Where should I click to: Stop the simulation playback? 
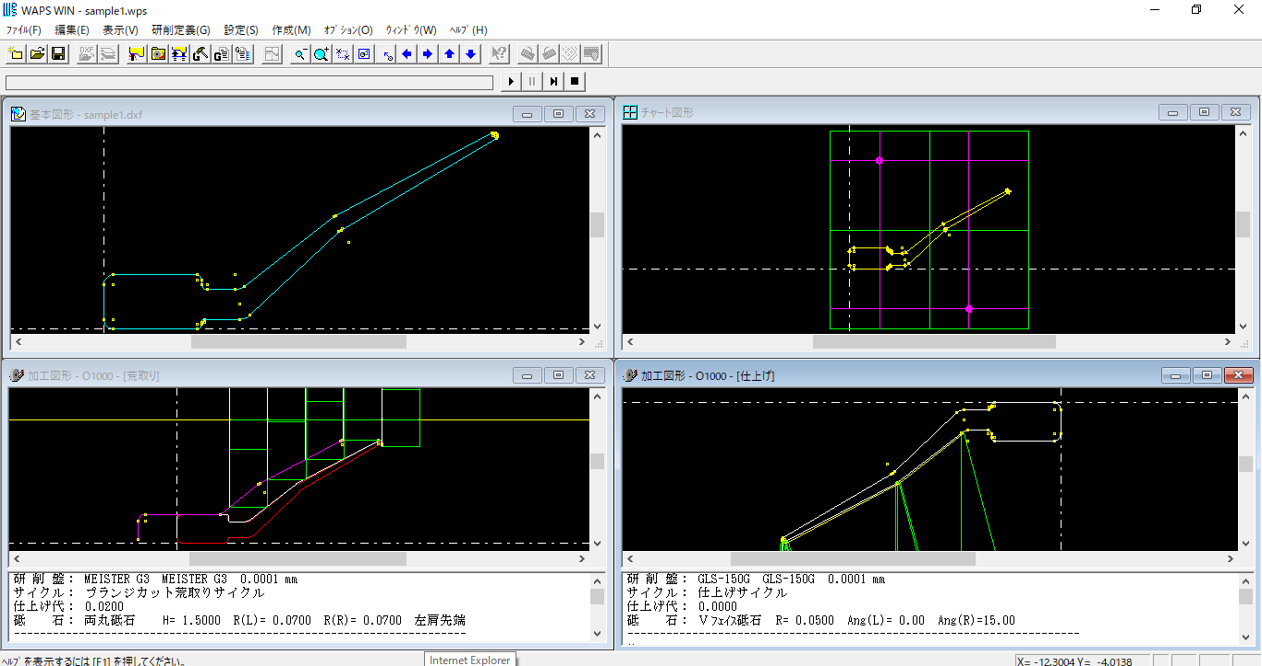click(574, 82)
